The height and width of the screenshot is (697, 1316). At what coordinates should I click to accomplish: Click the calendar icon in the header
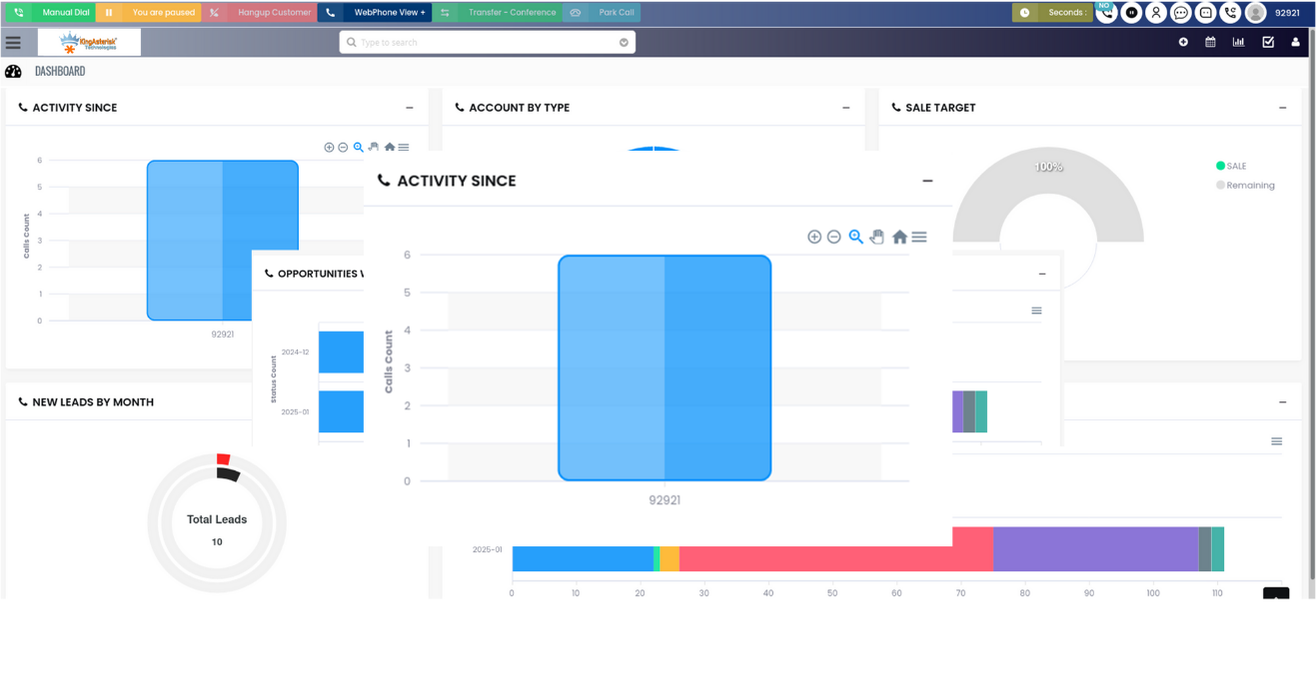[x=1210, y=42]
